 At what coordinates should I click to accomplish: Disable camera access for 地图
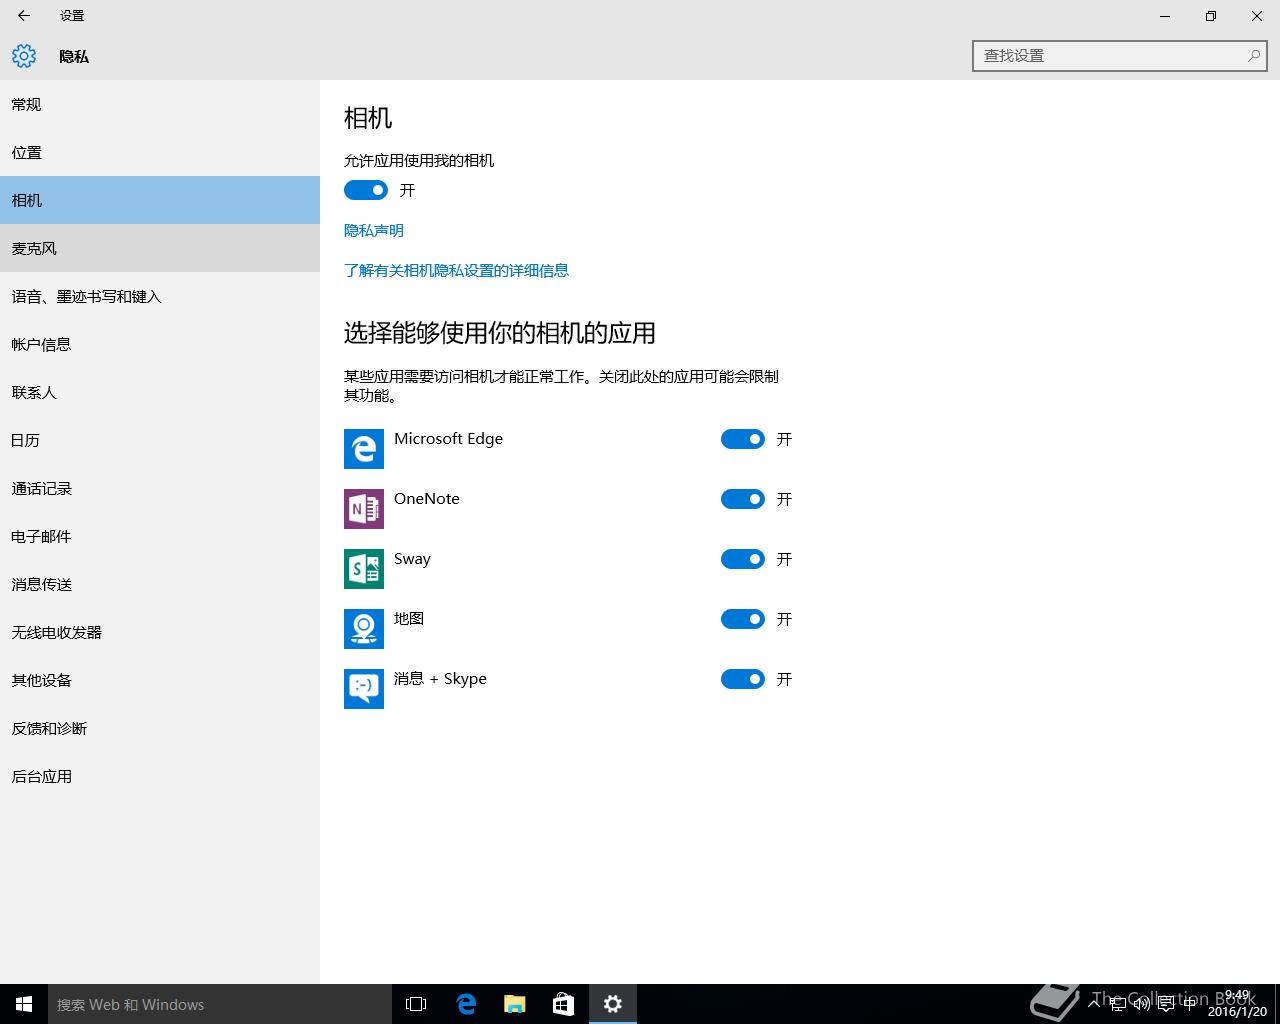pyautogui.click(x=743, y=619)
